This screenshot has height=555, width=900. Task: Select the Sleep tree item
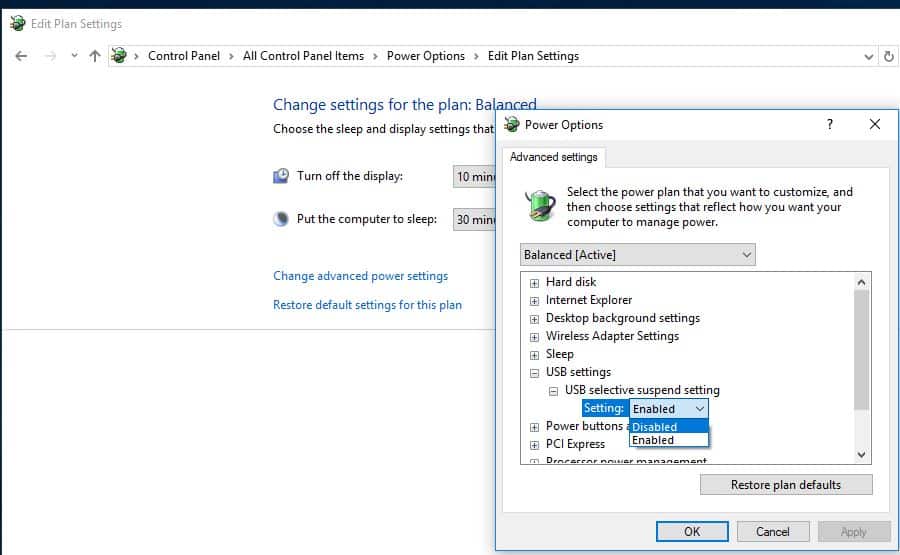[x=560, y=354]
